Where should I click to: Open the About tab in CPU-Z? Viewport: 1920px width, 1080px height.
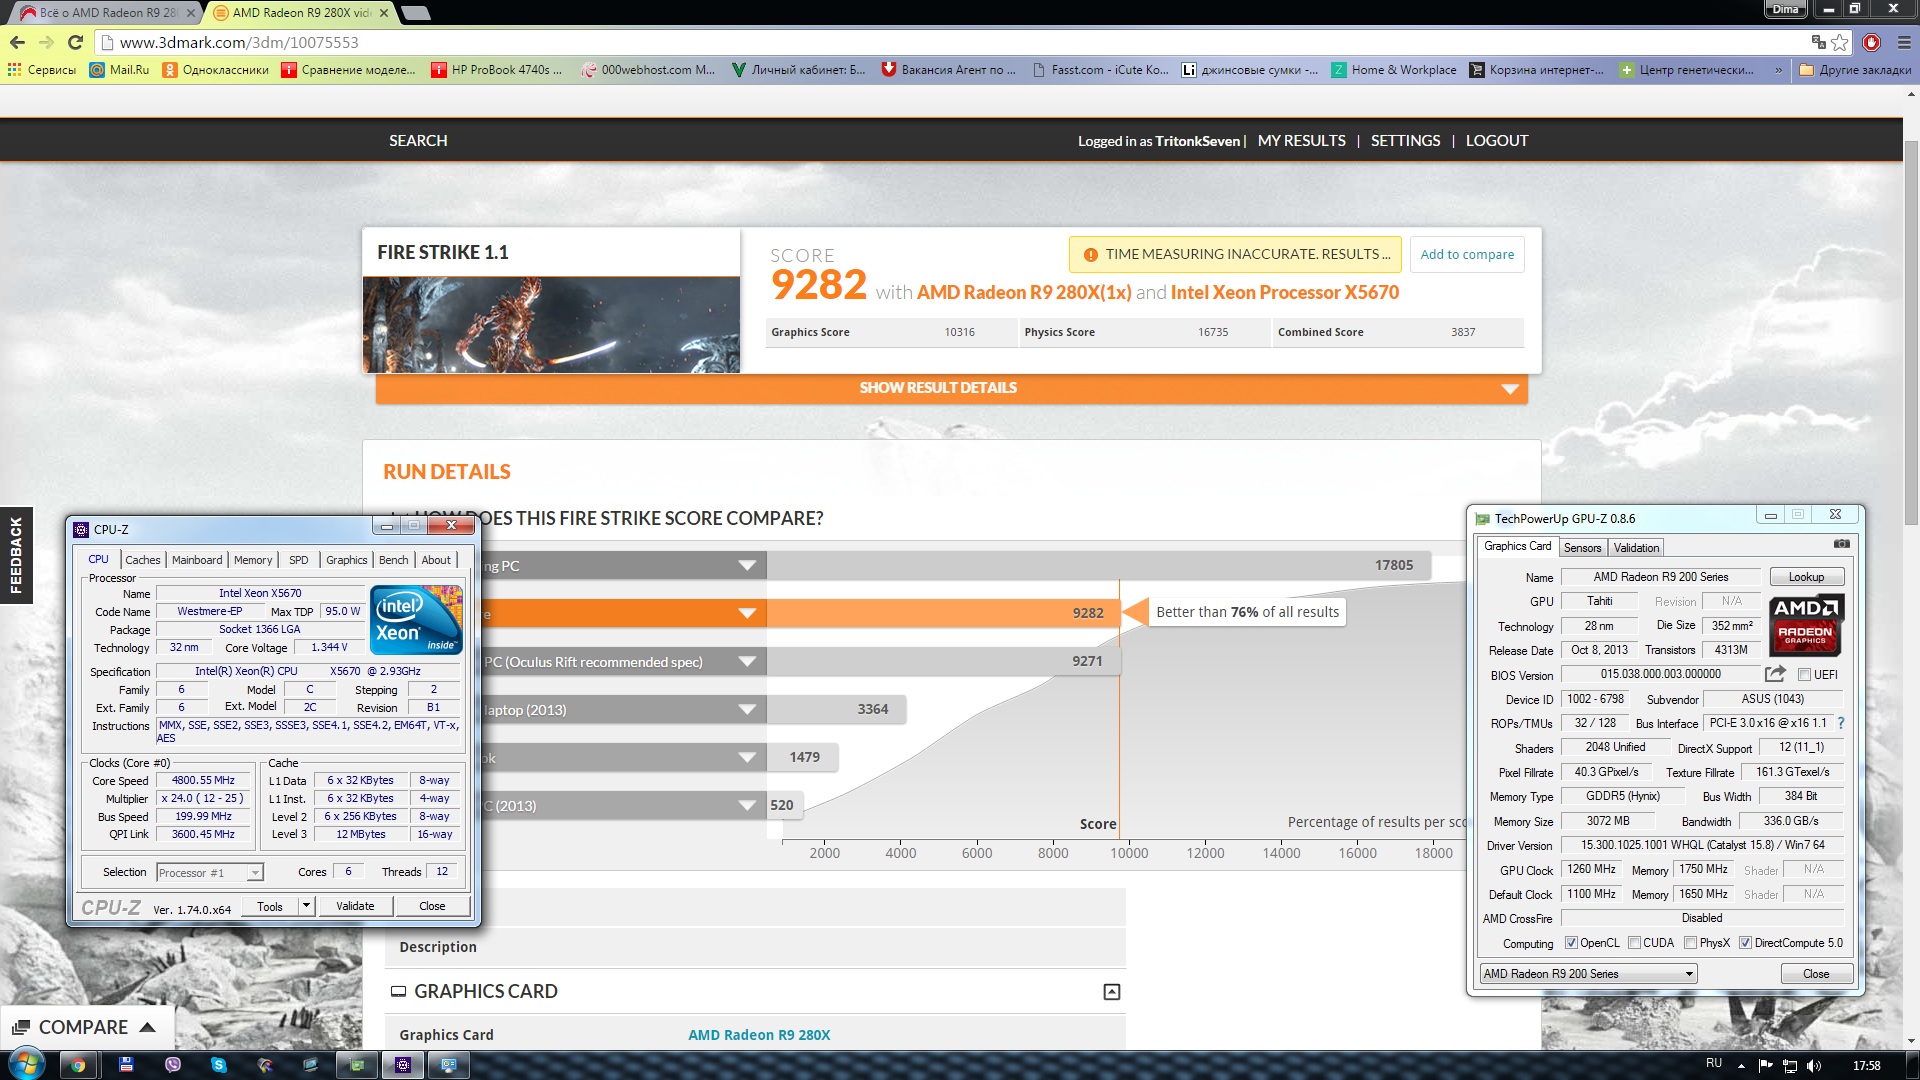click(436, 560)
